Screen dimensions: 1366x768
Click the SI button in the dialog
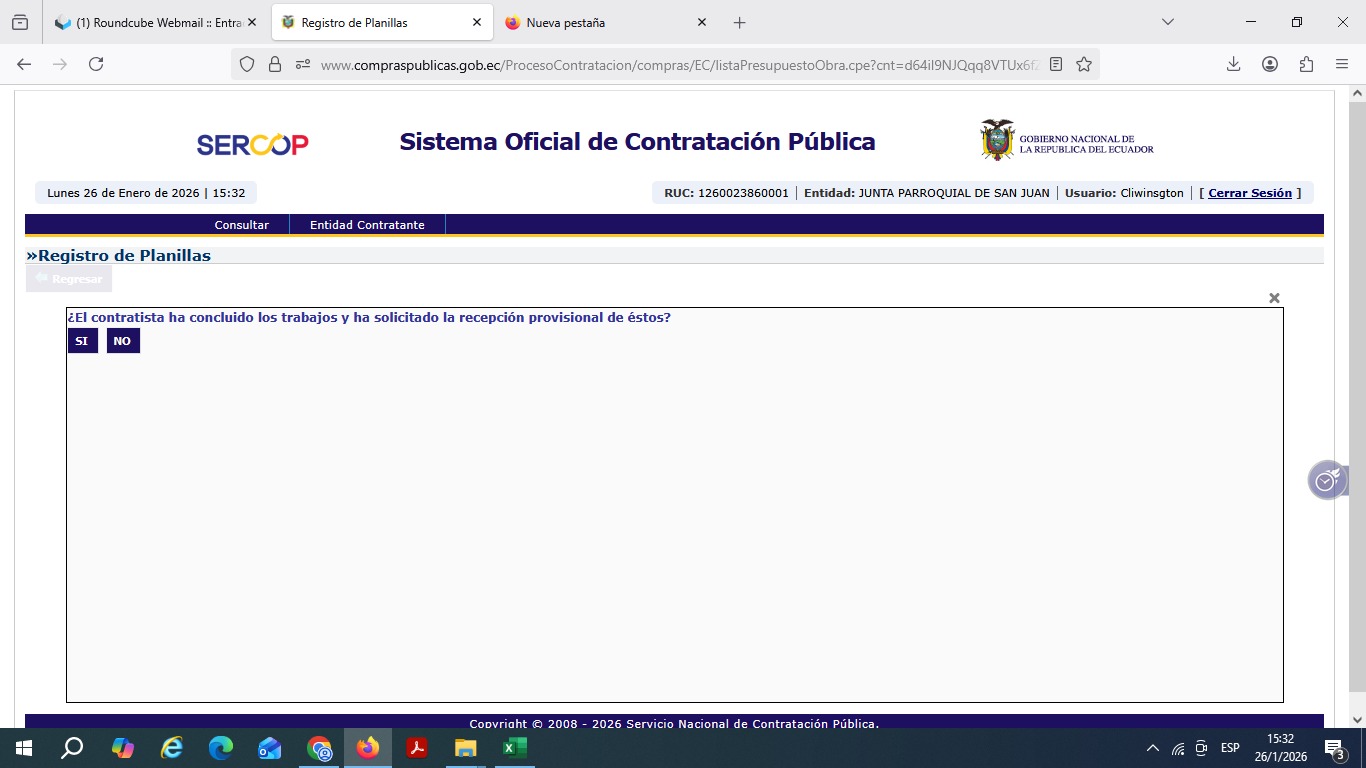82,341
